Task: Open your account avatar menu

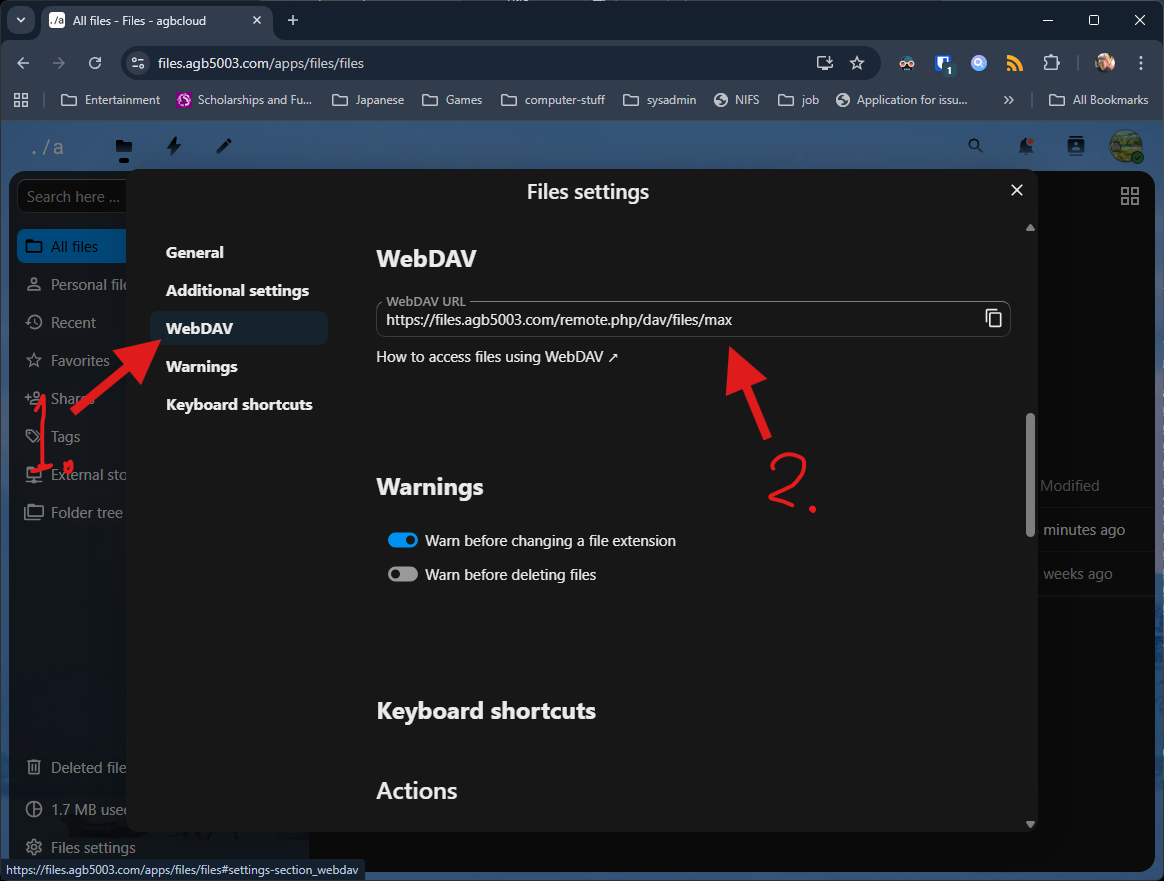Action: (1127, 146)
